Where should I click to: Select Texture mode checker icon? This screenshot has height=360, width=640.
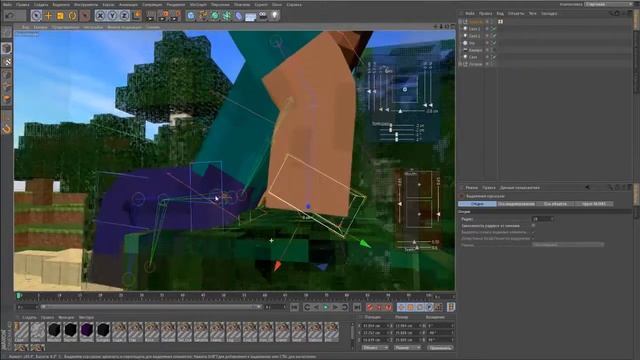7,62
